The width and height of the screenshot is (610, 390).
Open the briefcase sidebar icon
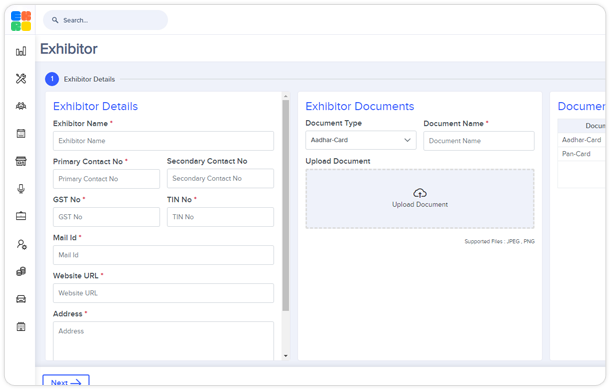[21, 216]
